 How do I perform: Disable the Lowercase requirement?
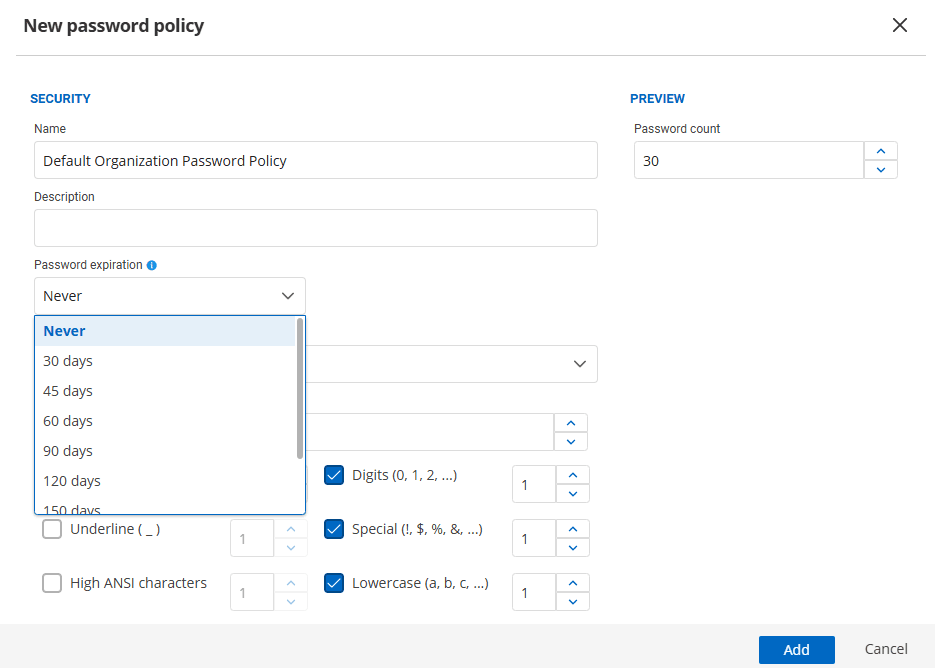pos(334,583)
